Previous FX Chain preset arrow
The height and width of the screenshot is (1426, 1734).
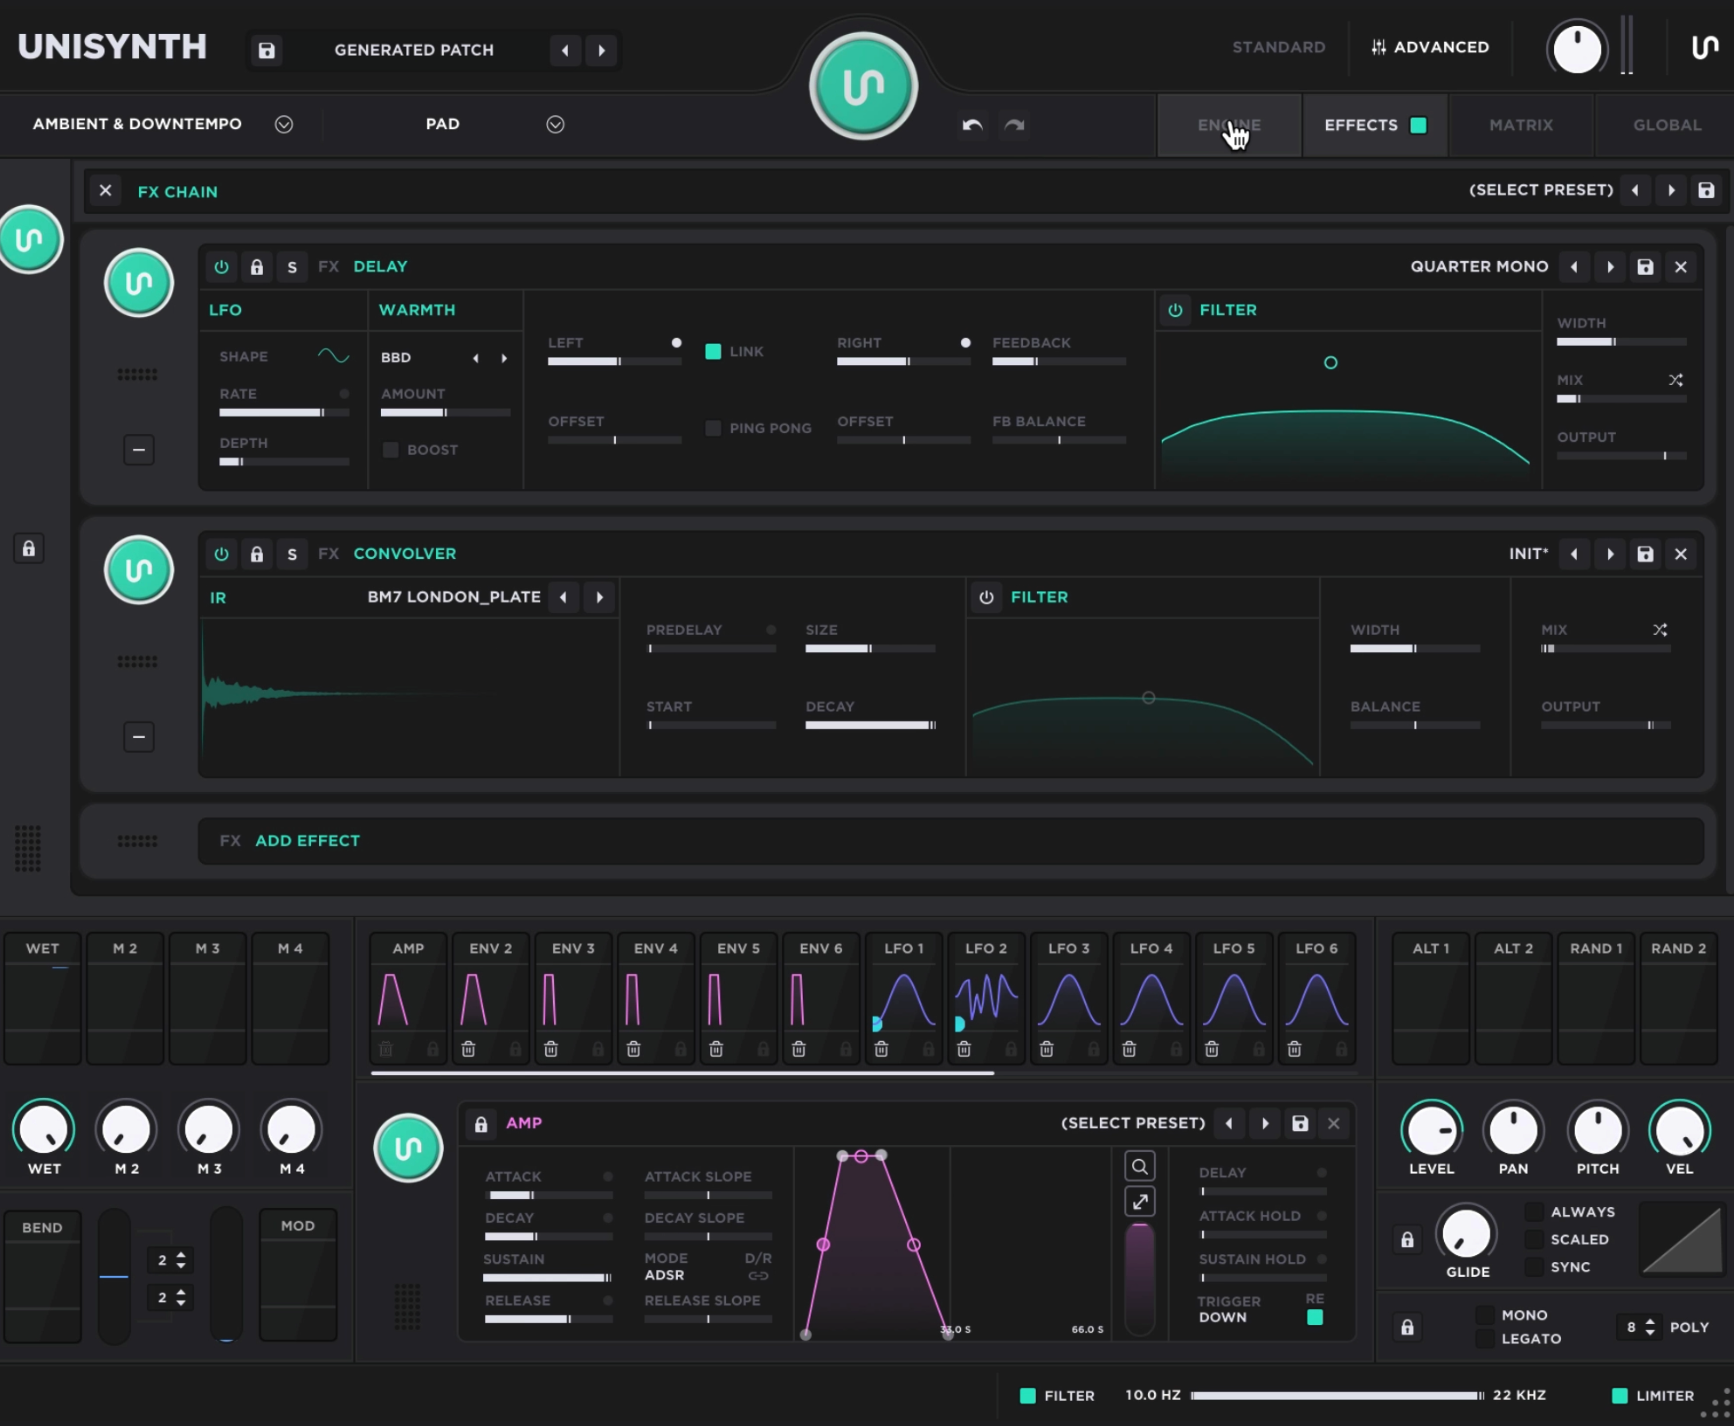[1635, 190]
